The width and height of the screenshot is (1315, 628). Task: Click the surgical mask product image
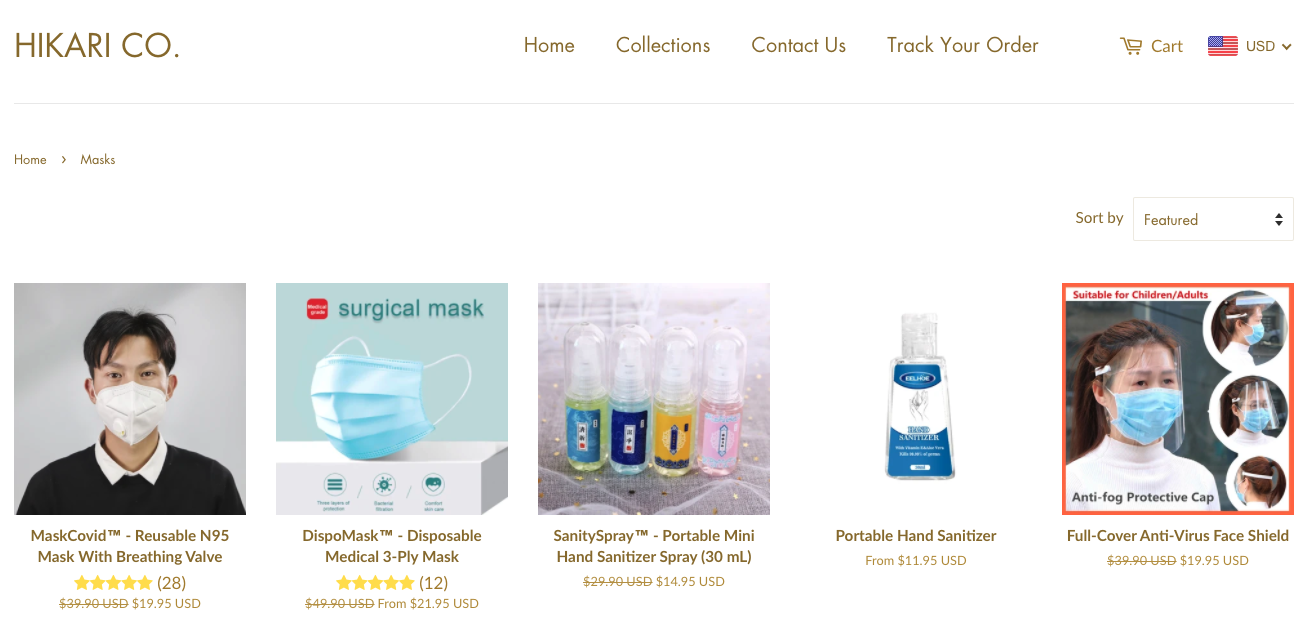point(392,399)
